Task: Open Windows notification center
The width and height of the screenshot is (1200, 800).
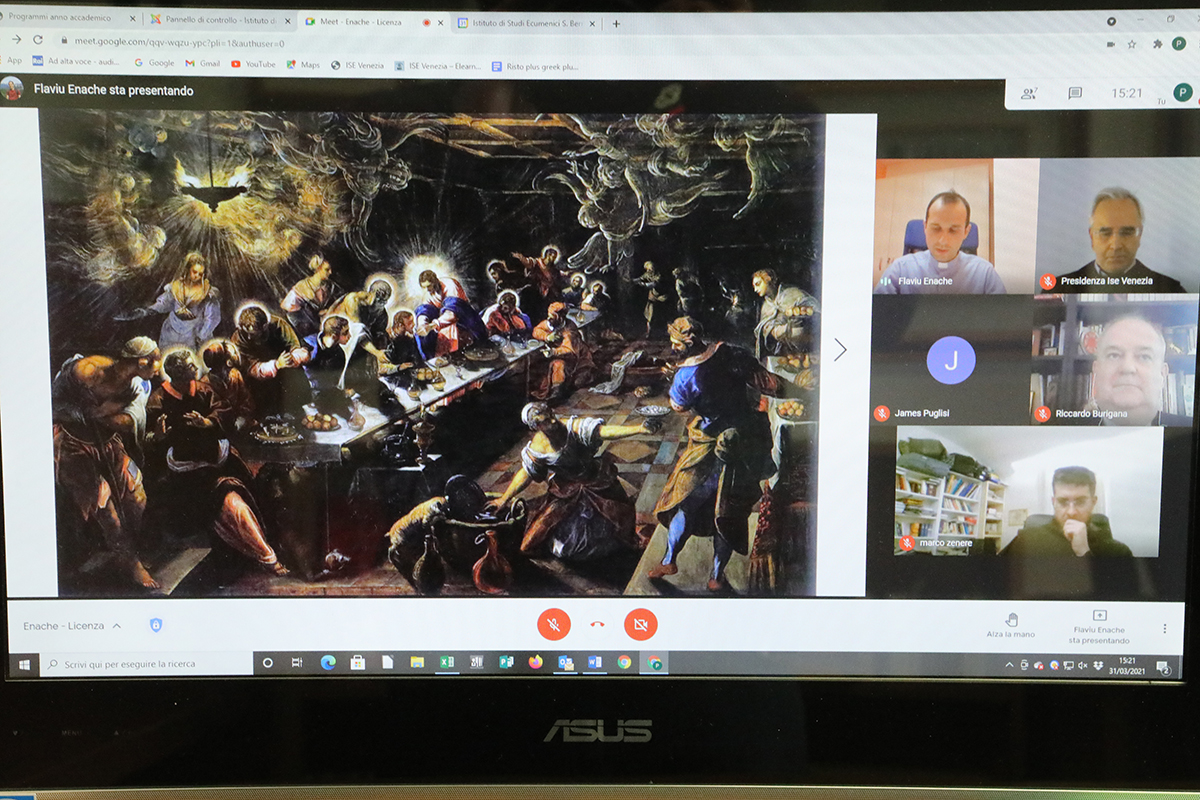Action: tap(1164, 667)
